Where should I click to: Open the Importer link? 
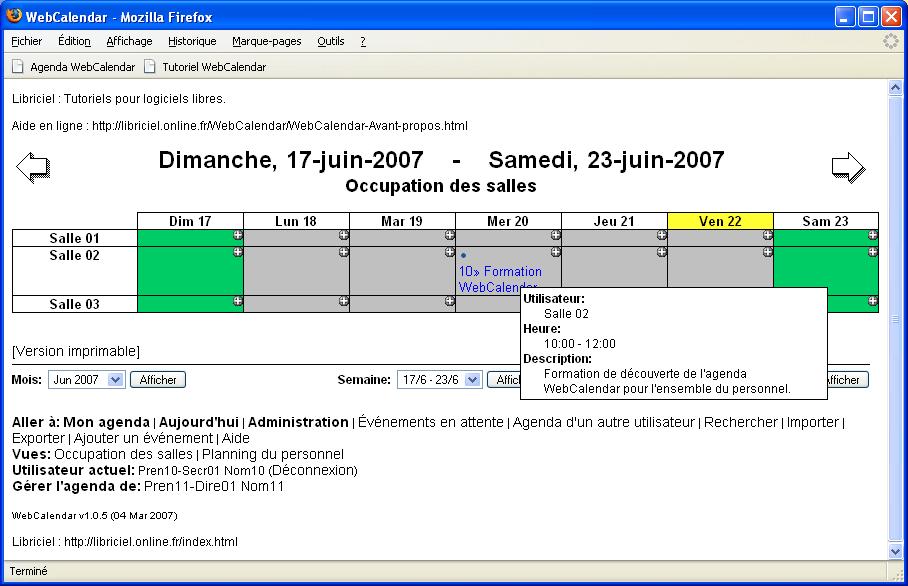point(812,422)
